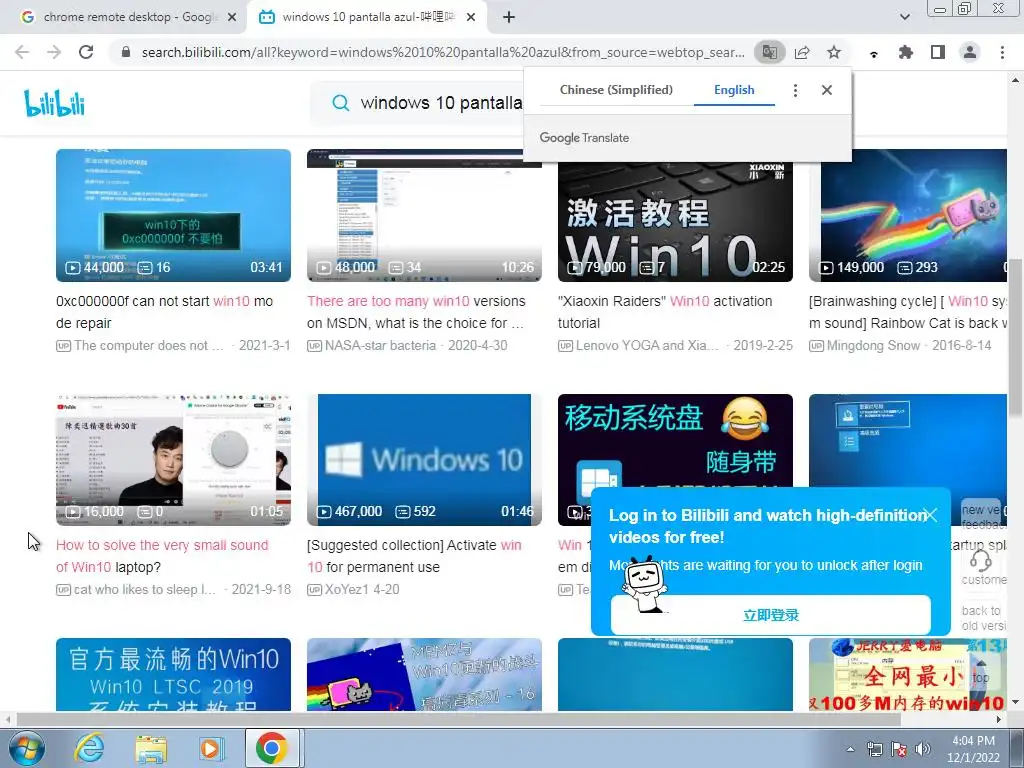Show hidden system tray icons

pyautogui.click(x=850, y=750)
